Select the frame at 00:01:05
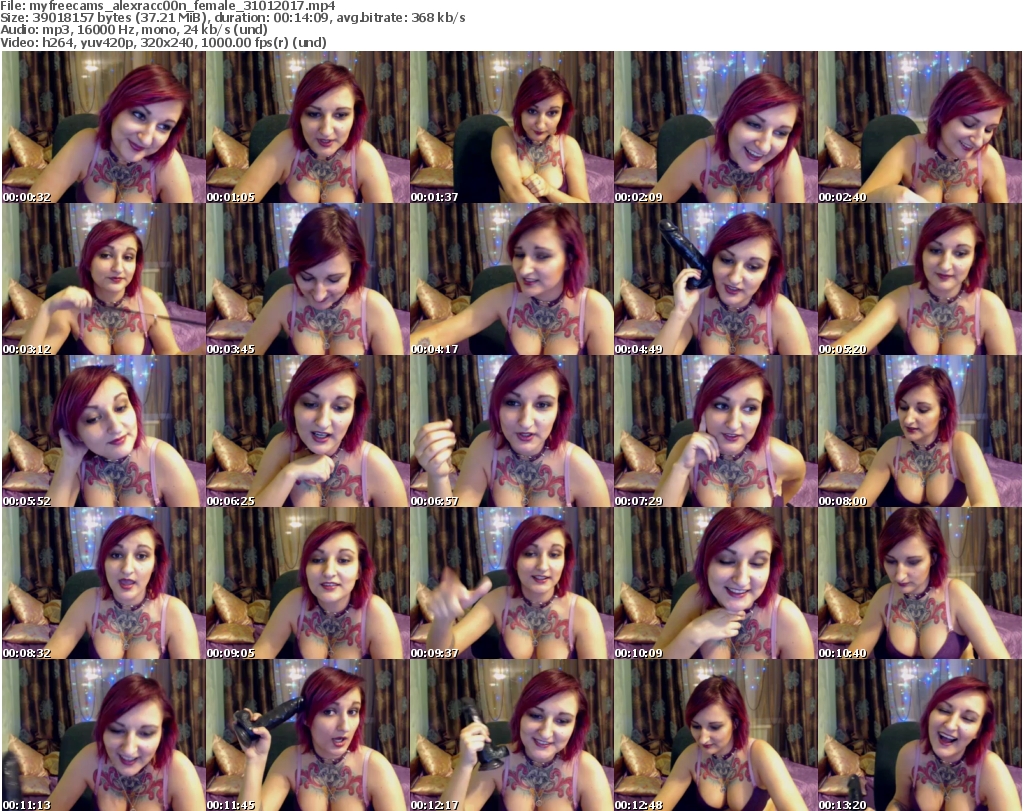 point(307,127)
